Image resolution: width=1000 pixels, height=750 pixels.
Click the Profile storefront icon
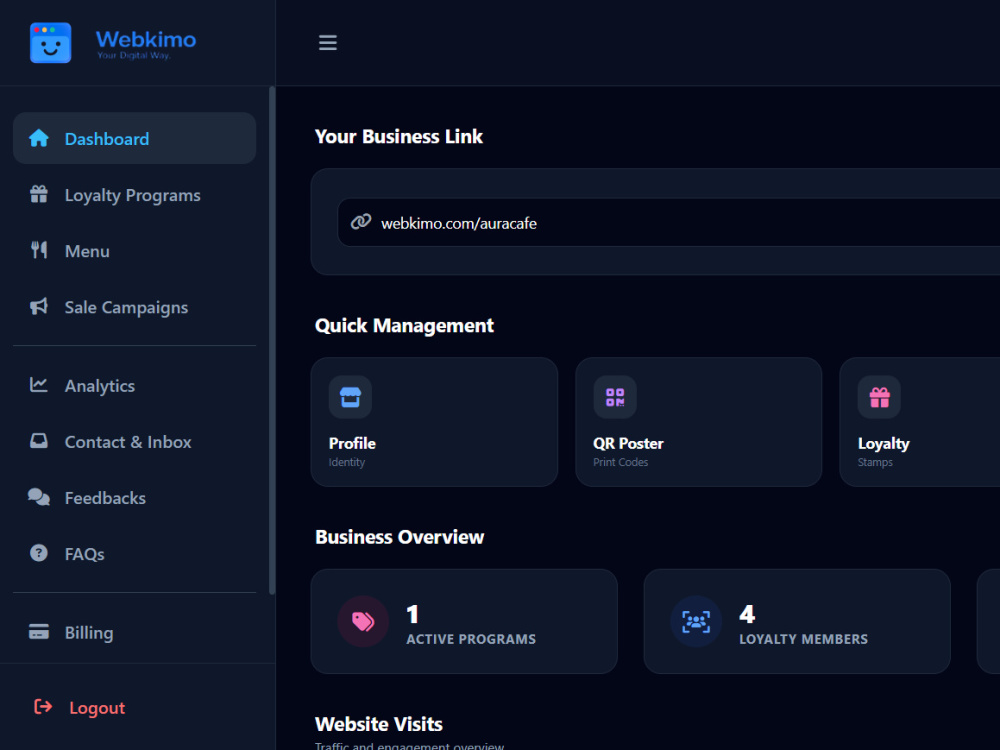pyautogui.click(x=350, y=397)
